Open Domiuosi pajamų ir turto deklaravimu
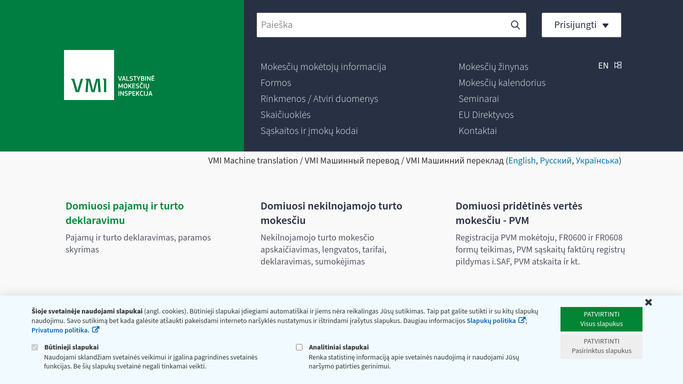The height and width of the screenshot is (384, 683). [x=125, y=213]
